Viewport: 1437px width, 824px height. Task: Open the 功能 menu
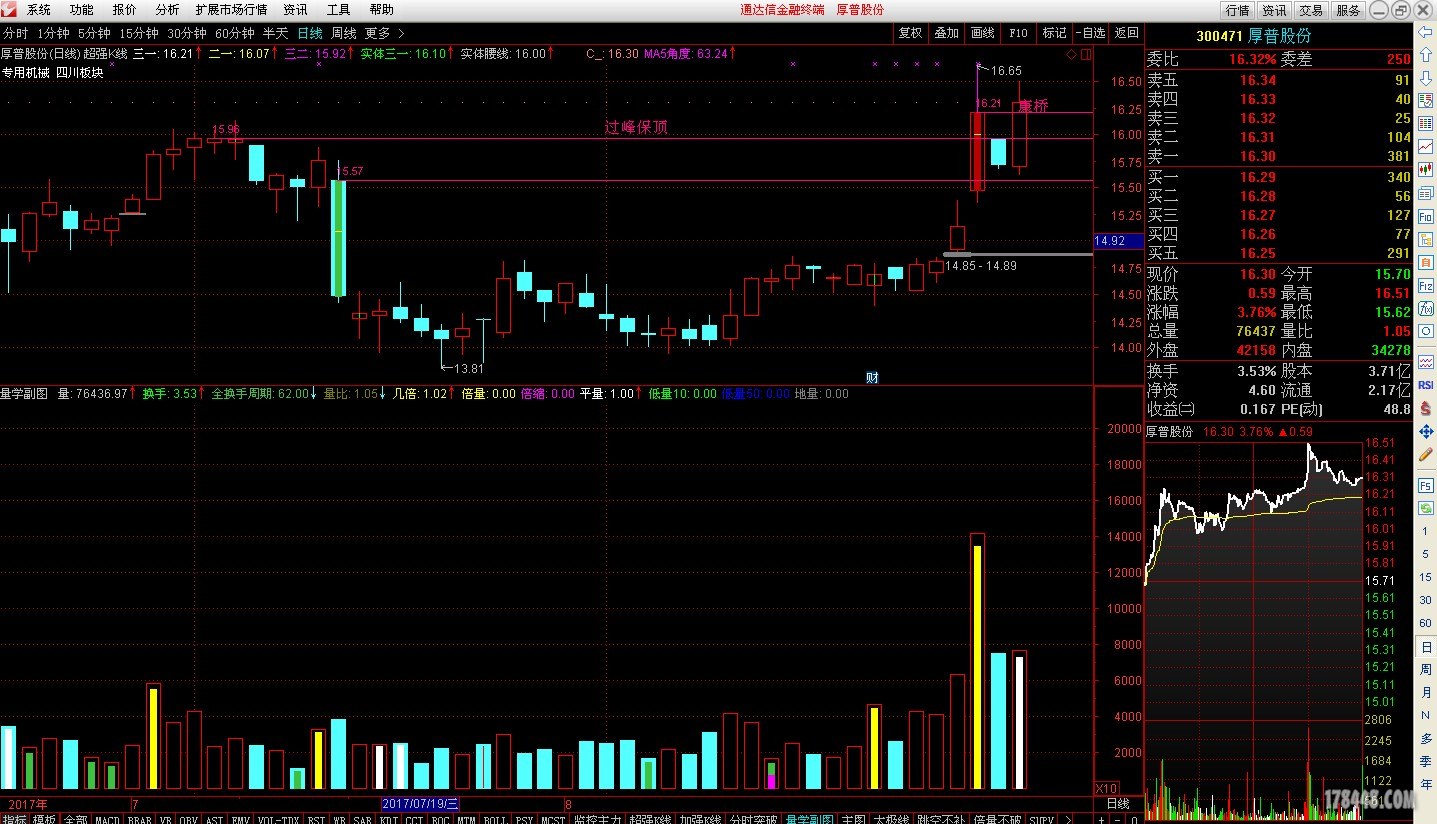pyautogui.click(x=82, y=9)
